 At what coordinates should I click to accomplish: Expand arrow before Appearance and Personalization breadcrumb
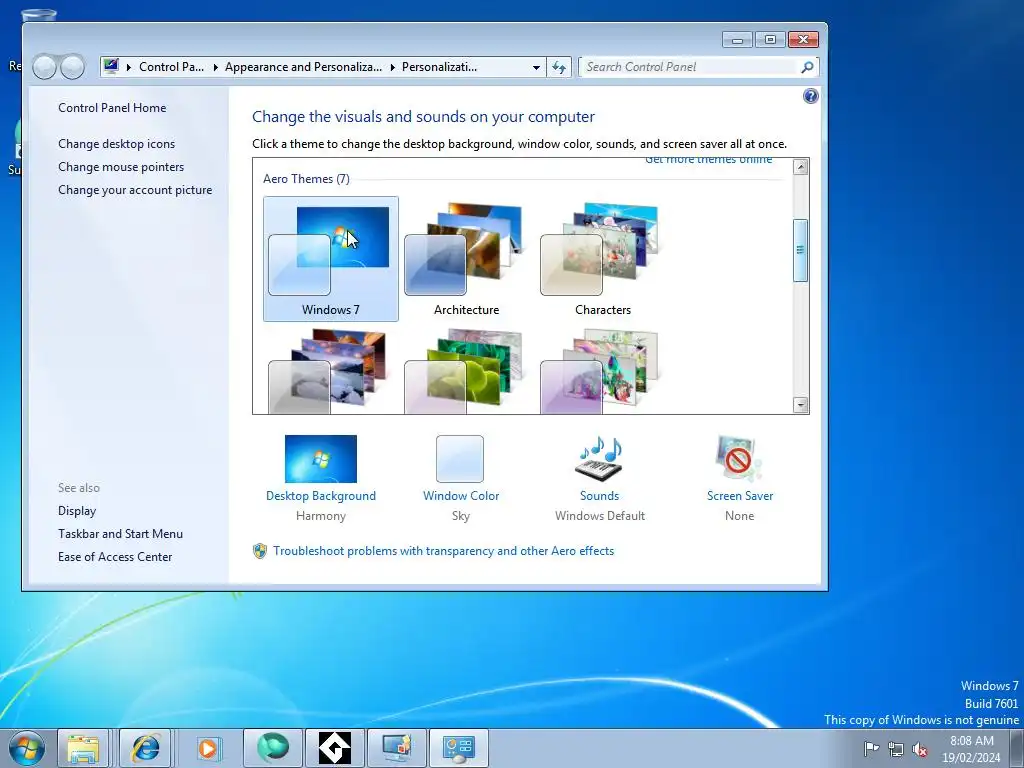pyautogui.click(x=216, y=67)
